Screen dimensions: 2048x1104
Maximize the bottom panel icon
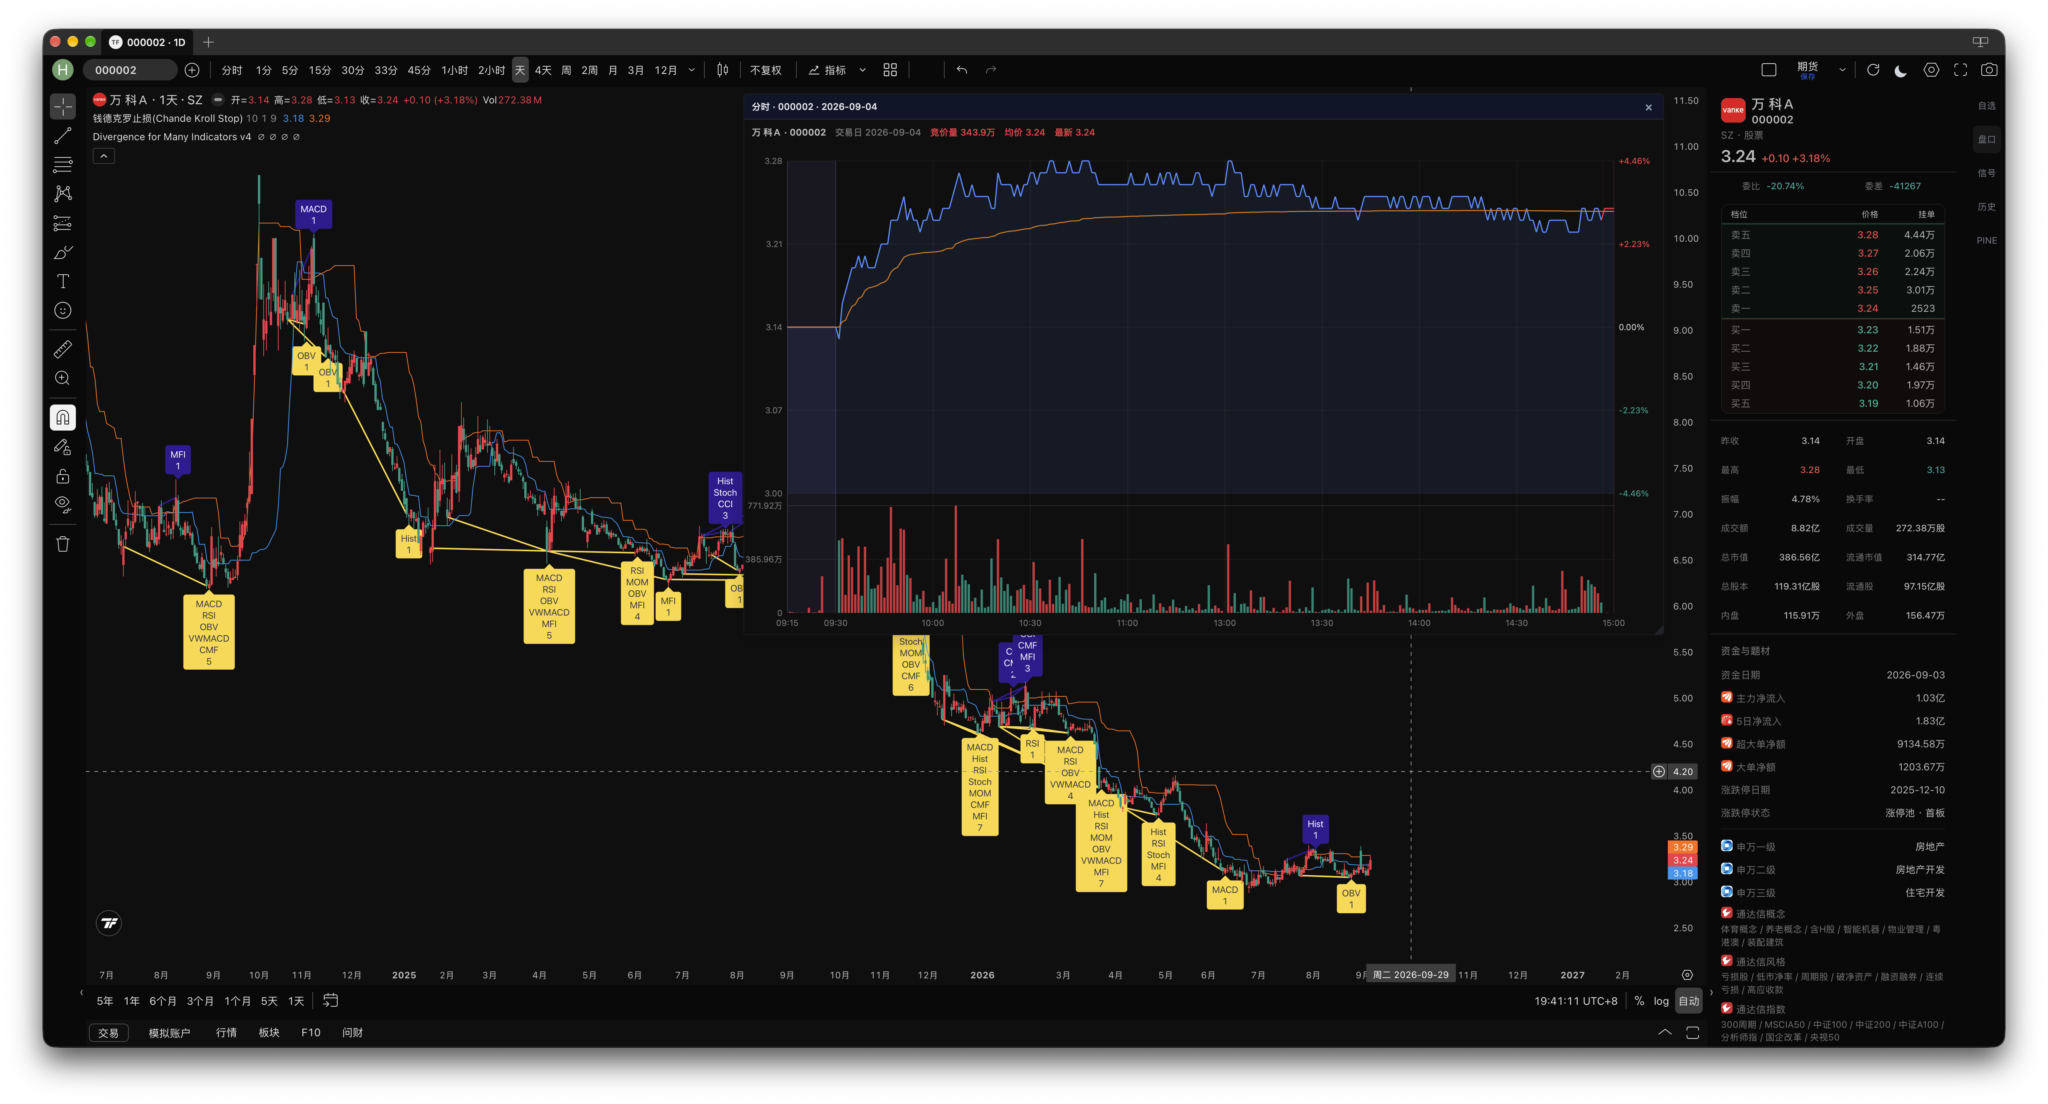pos(1693,1033)
